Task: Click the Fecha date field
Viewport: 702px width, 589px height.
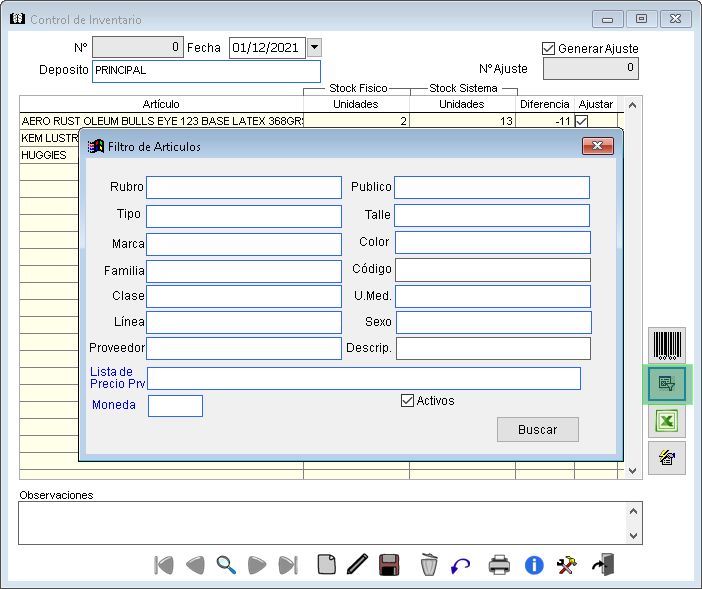Action: point(267,47)
